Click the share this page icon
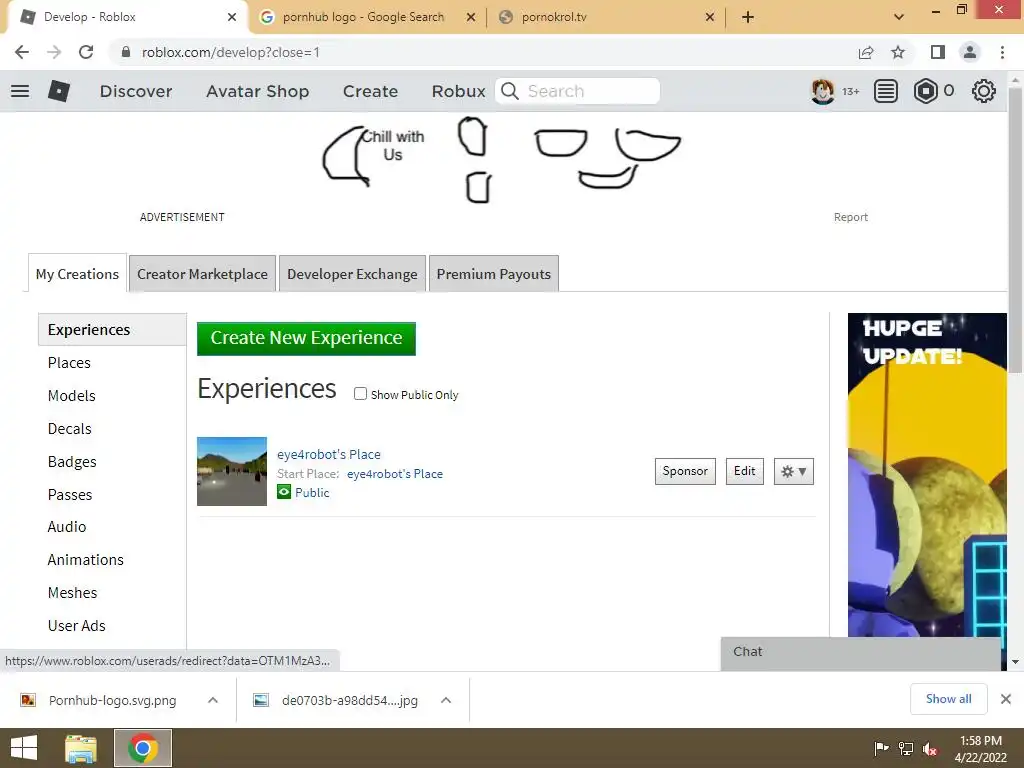 [x=866, y=52]
